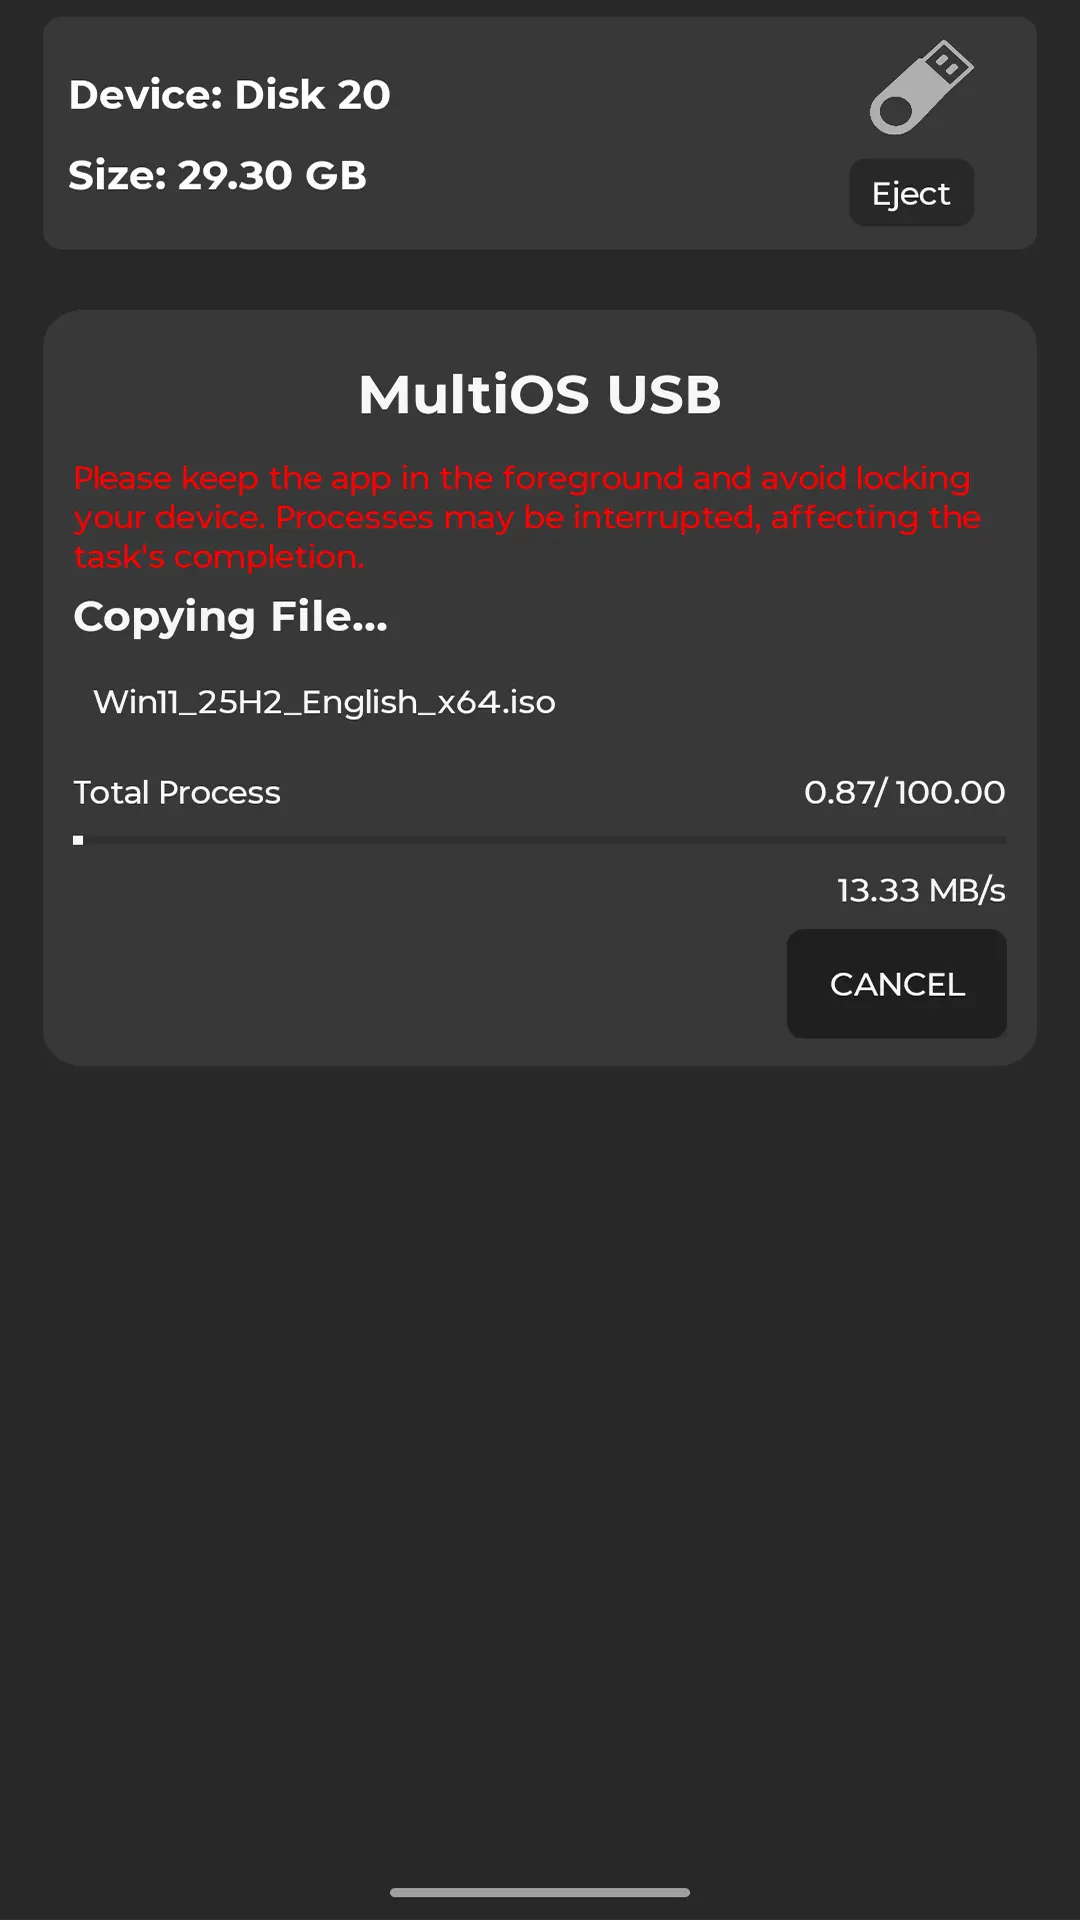
Task: Click the unfilled part of progress track
Action: [545, 841]
